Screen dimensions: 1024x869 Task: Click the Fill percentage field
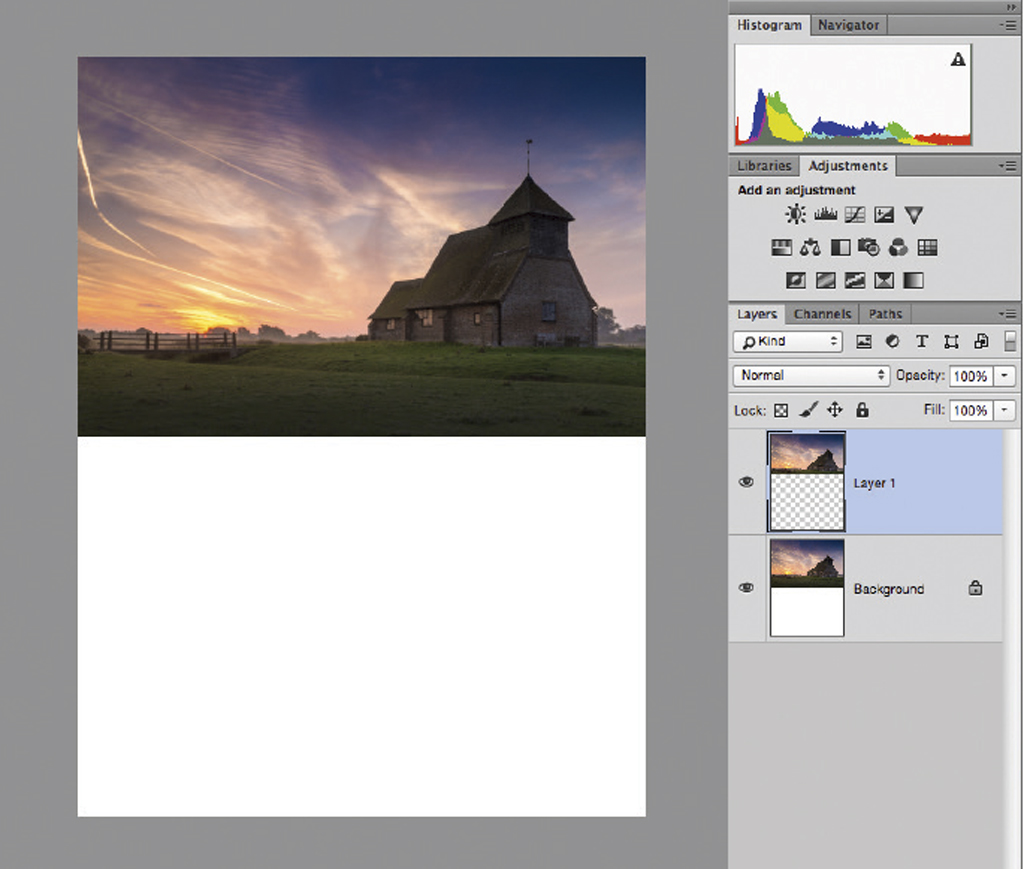click(971, 410)
